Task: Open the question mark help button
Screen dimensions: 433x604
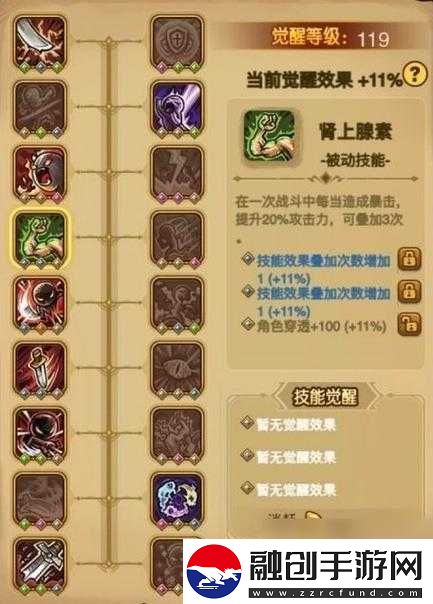Action: point(415,74)
